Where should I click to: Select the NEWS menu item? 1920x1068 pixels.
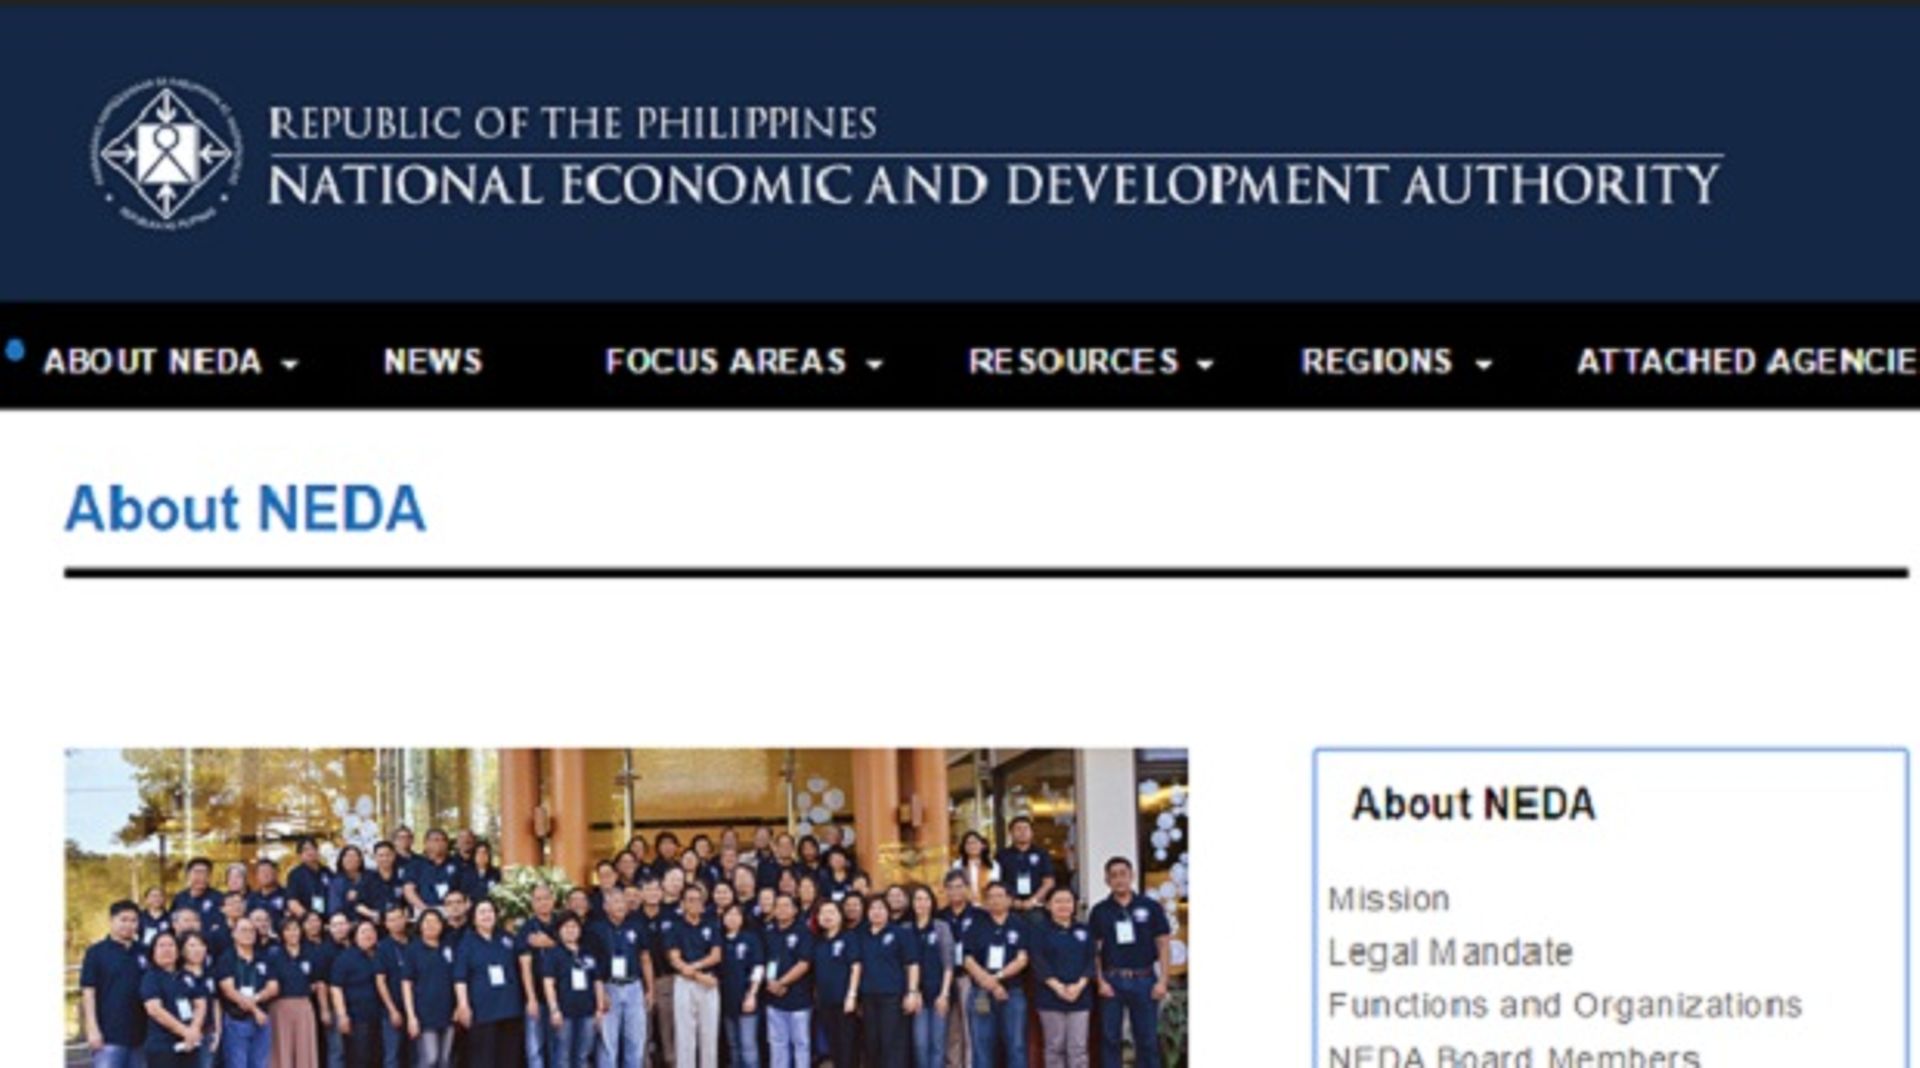(432, 362)
